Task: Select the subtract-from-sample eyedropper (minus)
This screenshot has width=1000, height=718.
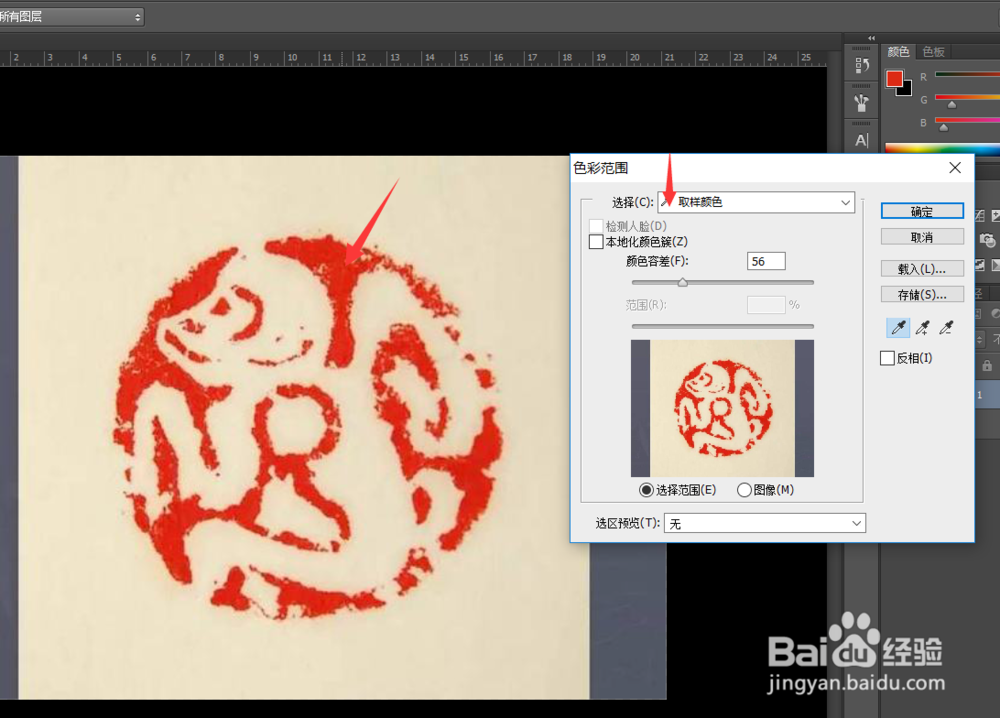Action: [946, 328]
